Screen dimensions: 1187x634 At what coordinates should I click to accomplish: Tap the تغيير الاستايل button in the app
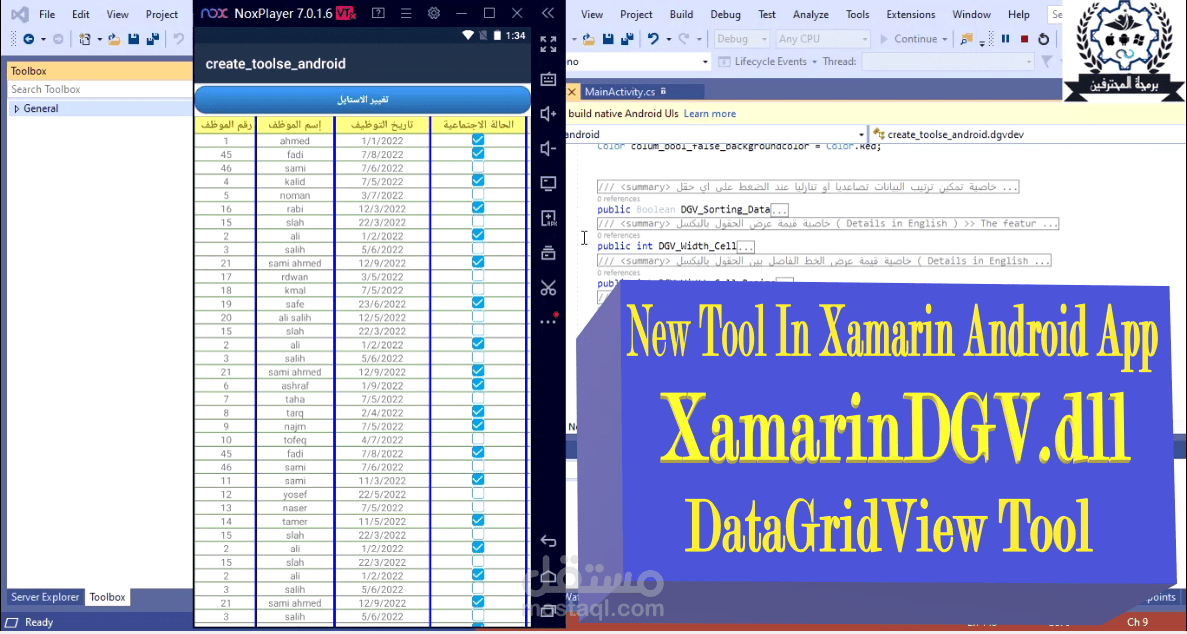[x=362, y=100]
